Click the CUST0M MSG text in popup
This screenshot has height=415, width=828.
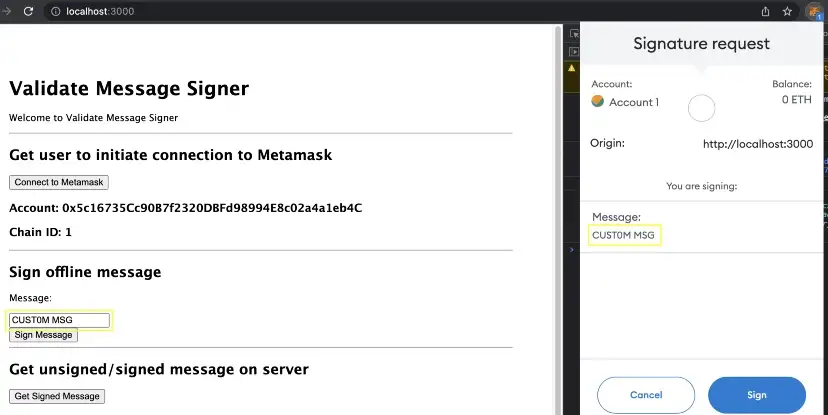pos(624,236)
